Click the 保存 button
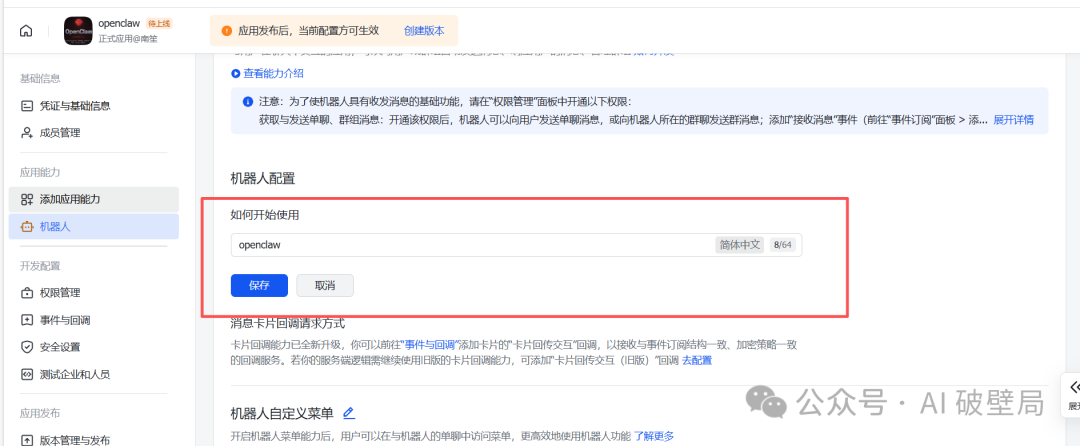The width and height of the screenshot is (1080, 446). [x=259, y=286]
